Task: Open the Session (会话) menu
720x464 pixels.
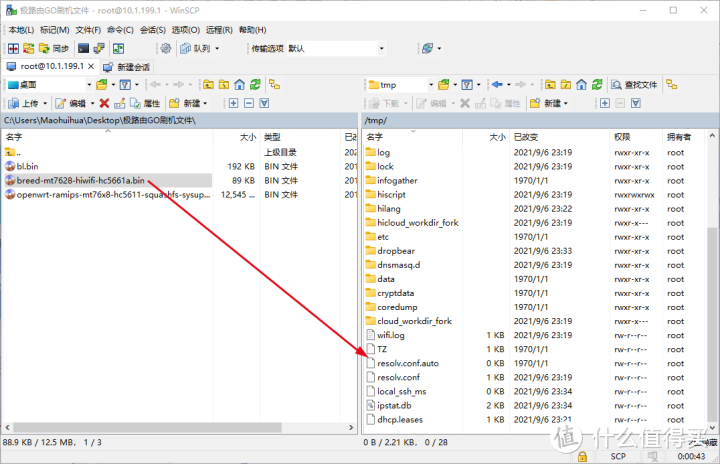Action: coord(152,30)
